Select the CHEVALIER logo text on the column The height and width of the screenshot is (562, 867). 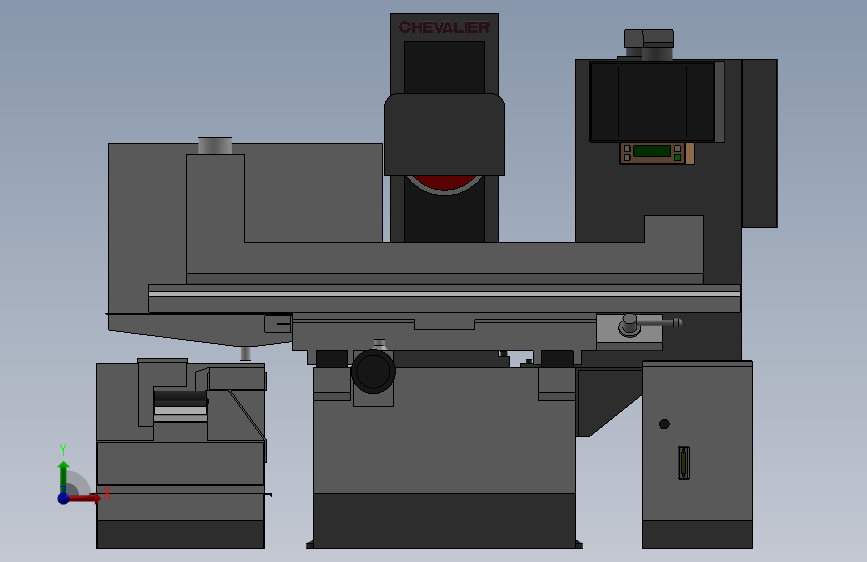coord(445,27)
